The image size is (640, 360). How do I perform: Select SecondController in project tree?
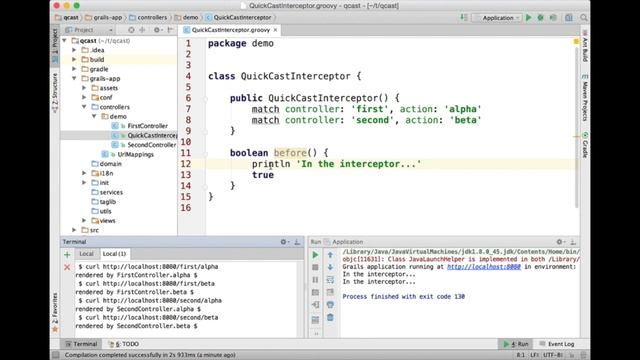(x=151, y=145)
